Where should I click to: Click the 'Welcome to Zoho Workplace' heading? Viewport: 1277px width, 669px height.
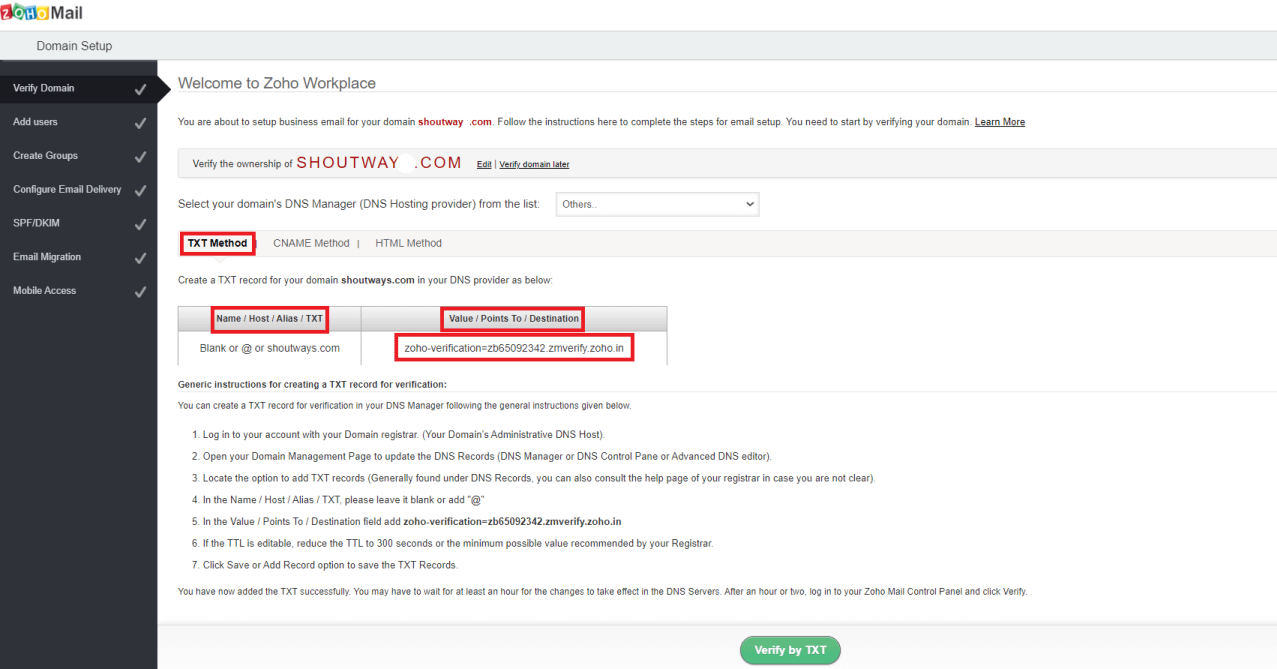point(277,83)
